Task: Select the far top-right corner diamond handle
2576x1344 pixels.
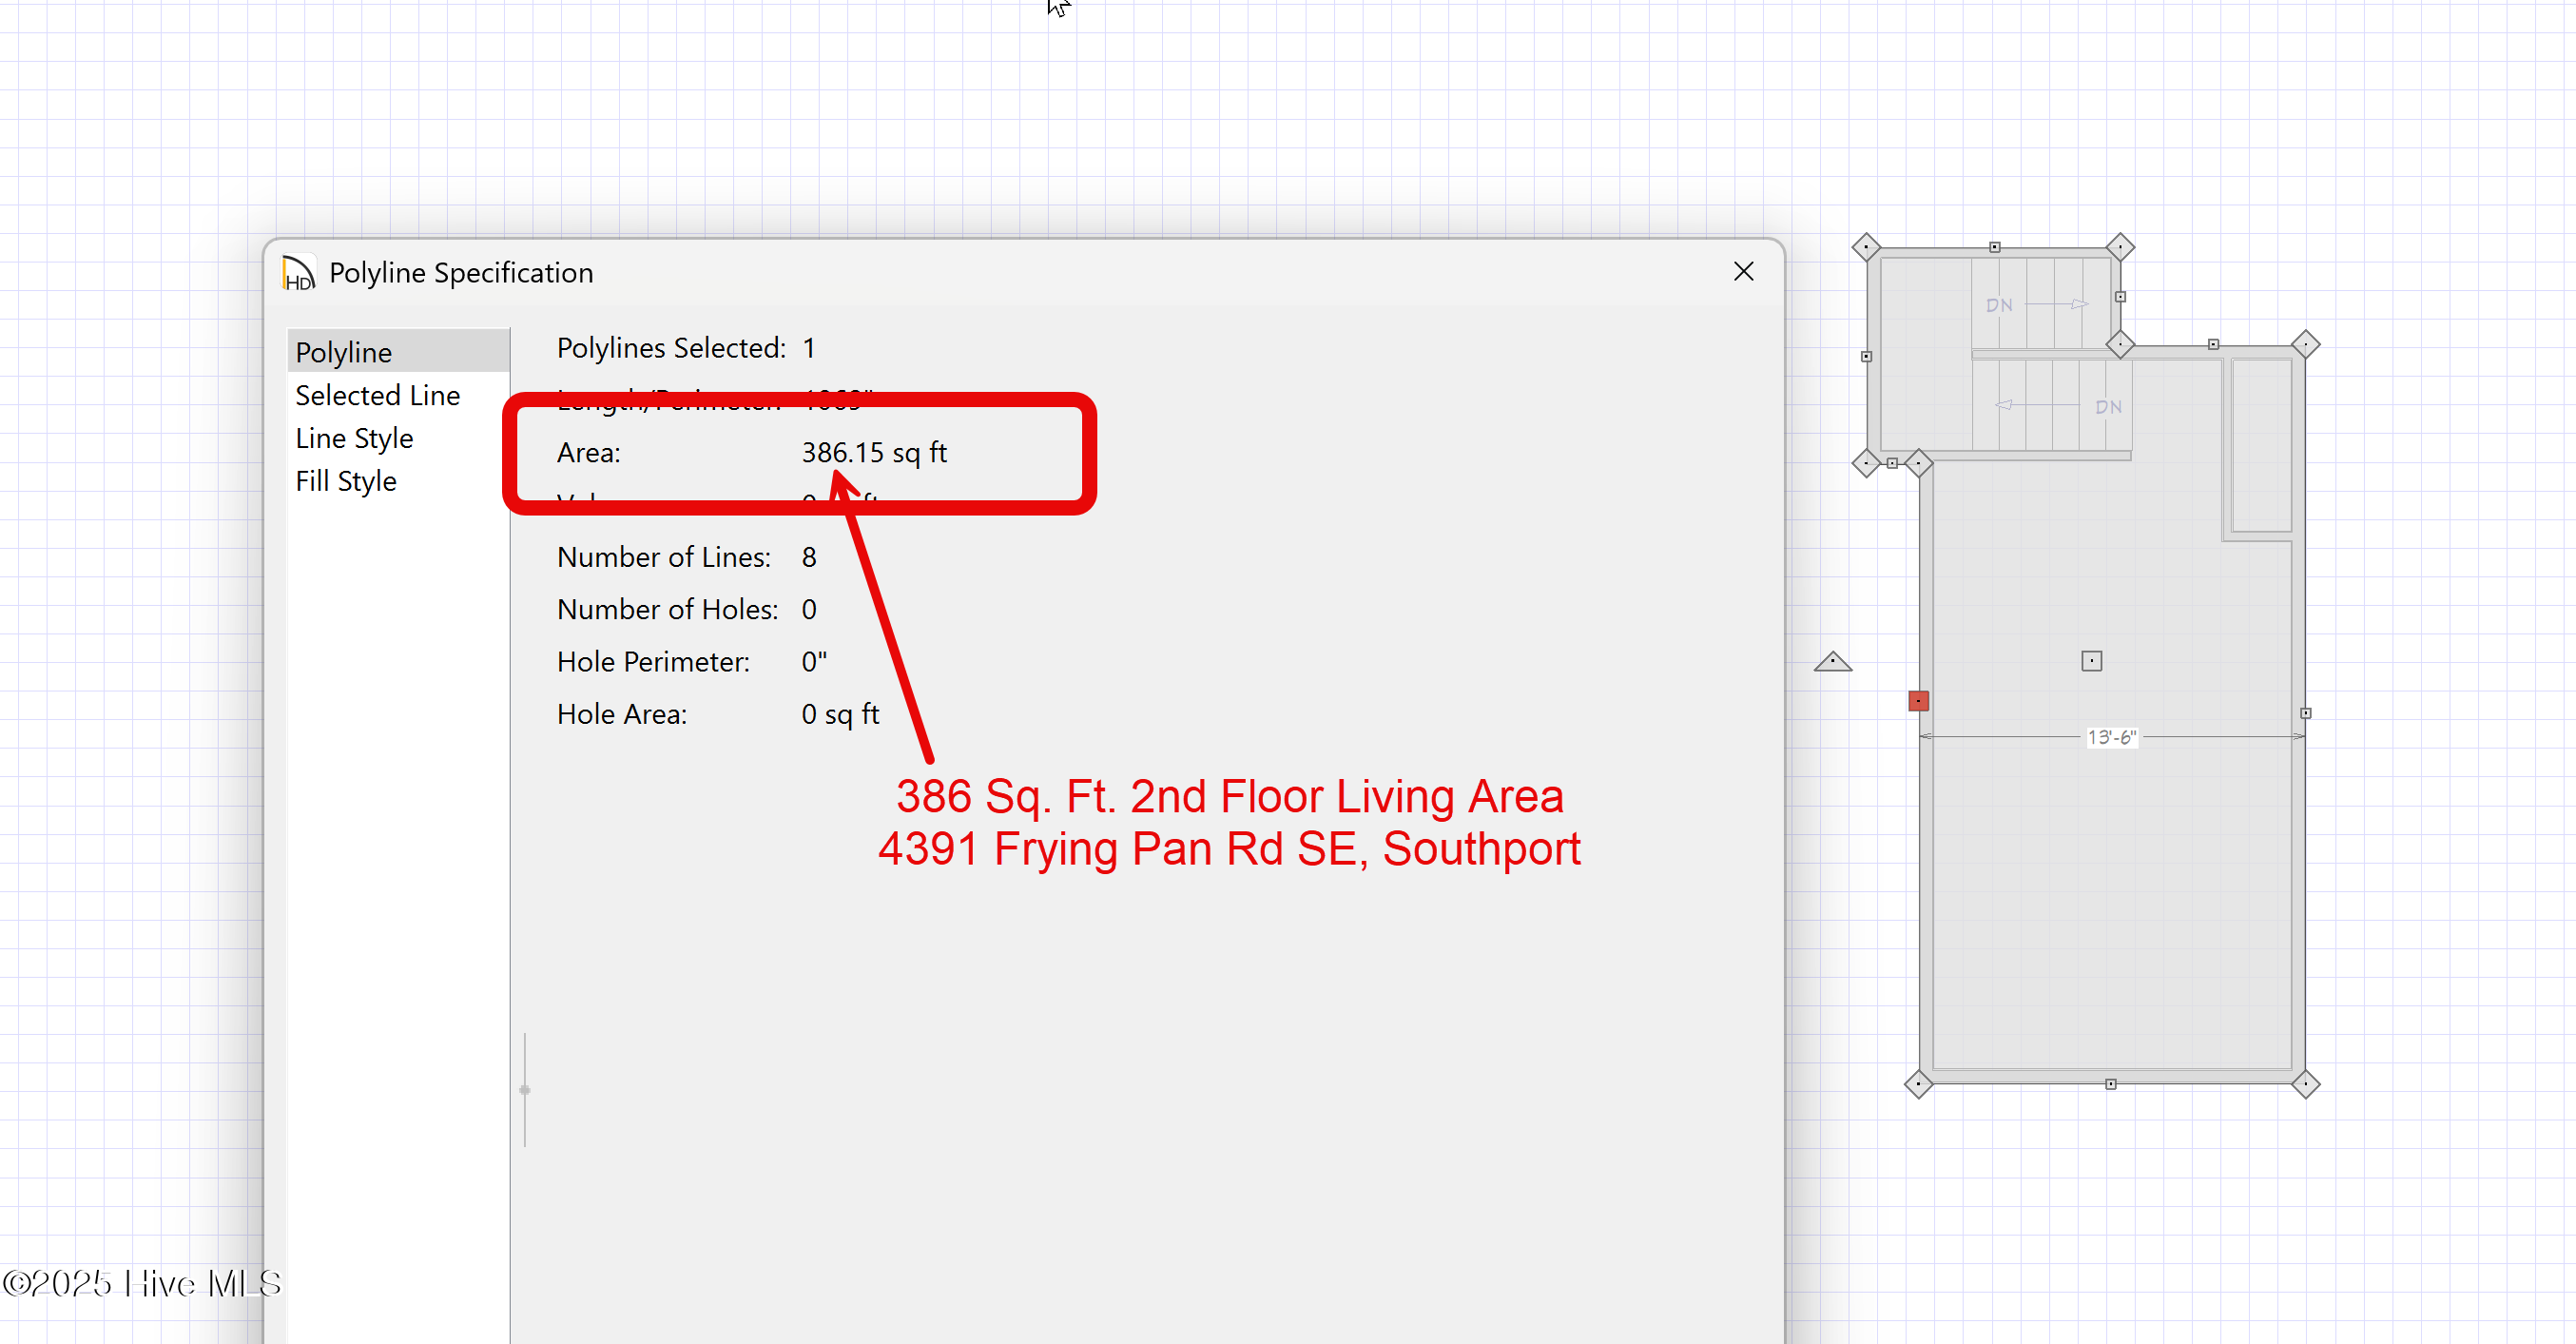Action: tap(2305, 345)
